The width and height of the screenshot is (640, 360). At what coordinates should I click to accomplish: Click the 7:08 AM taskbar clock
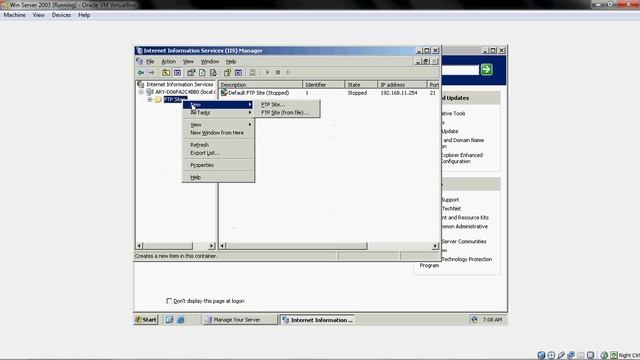pos(492,320)
